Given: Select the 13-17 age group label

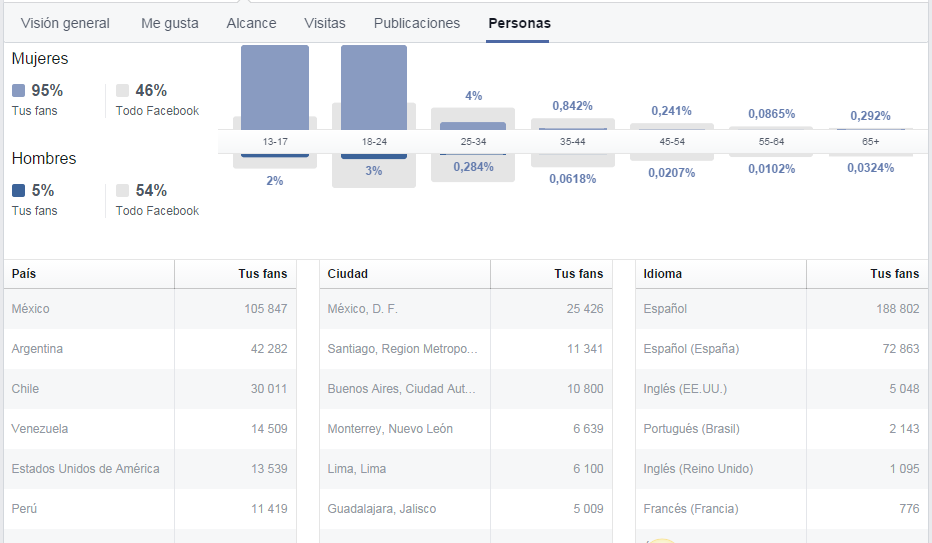Looking at the screenshot, I should pos(275,141).
